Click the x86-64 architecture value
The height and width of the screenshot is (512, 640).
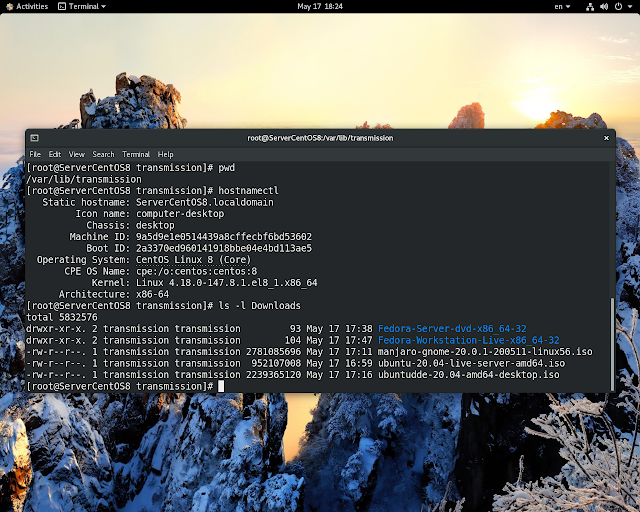153,294
